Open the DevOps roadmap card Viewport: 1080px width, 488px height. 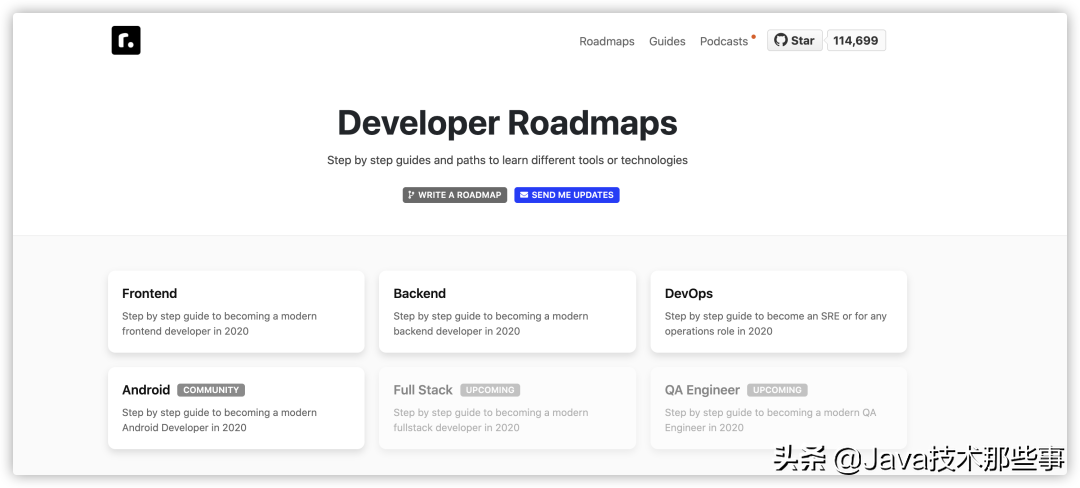779,312
